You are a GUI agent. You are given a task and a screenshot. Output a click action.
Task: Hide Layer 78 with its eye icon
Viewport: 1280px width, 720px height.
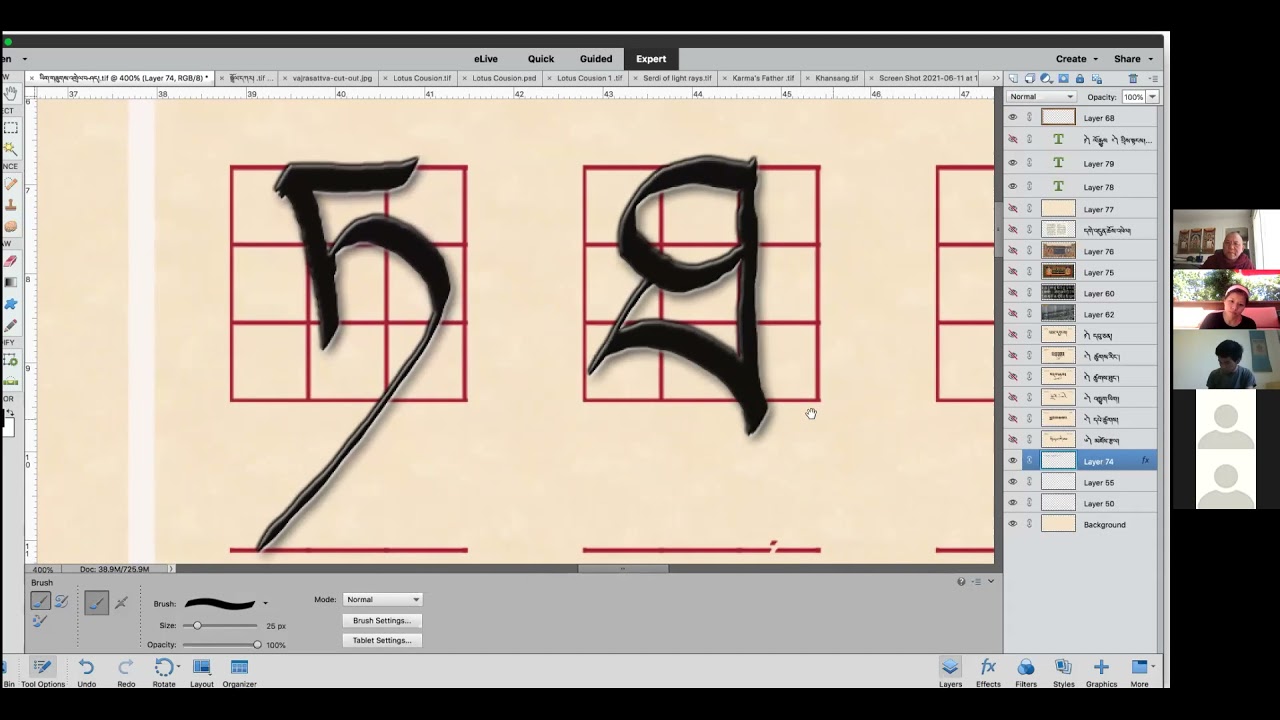[x=1012, y=186]
